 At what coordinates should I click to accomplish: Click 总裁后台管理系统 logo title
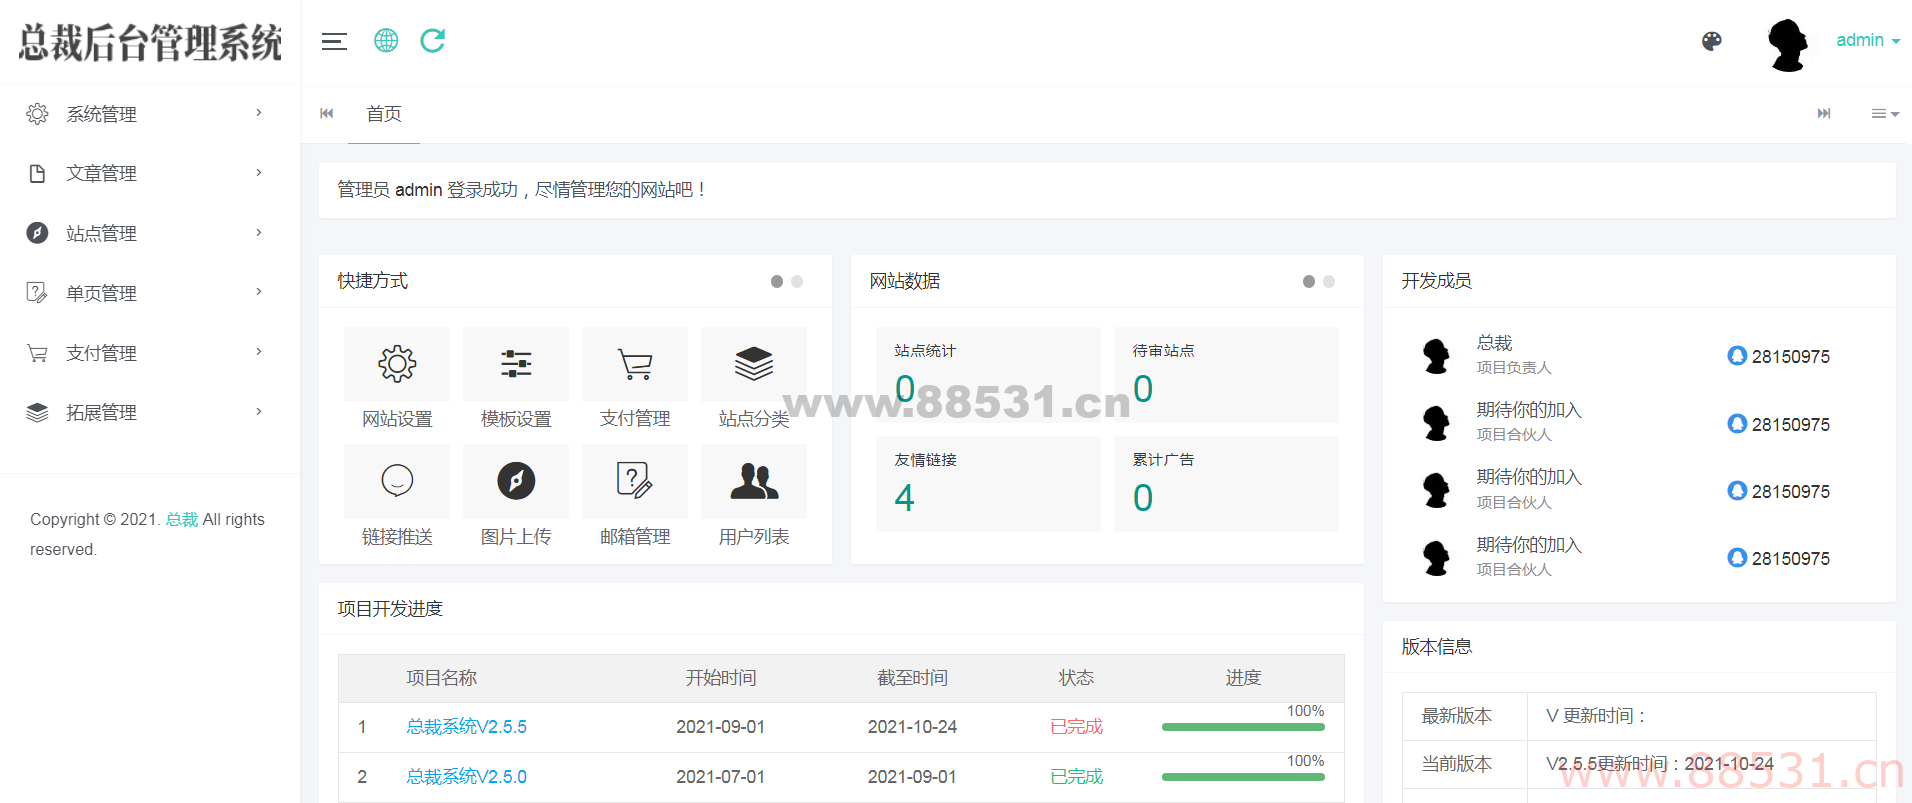tap(150, 43)
